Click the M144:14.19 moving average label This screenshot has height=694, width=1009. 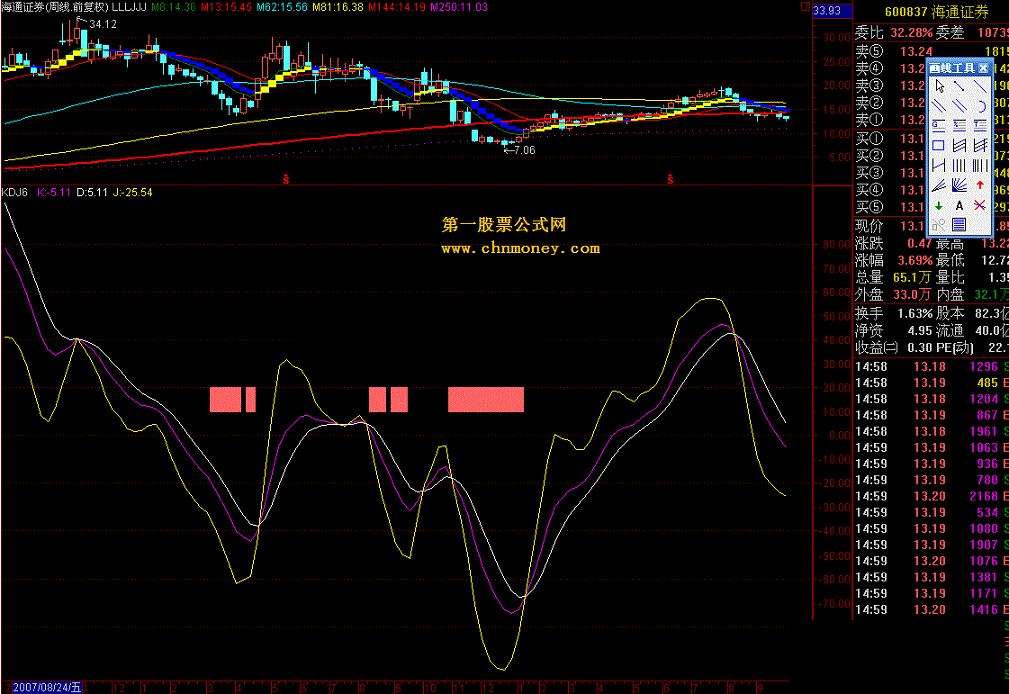tap(396, 7)
